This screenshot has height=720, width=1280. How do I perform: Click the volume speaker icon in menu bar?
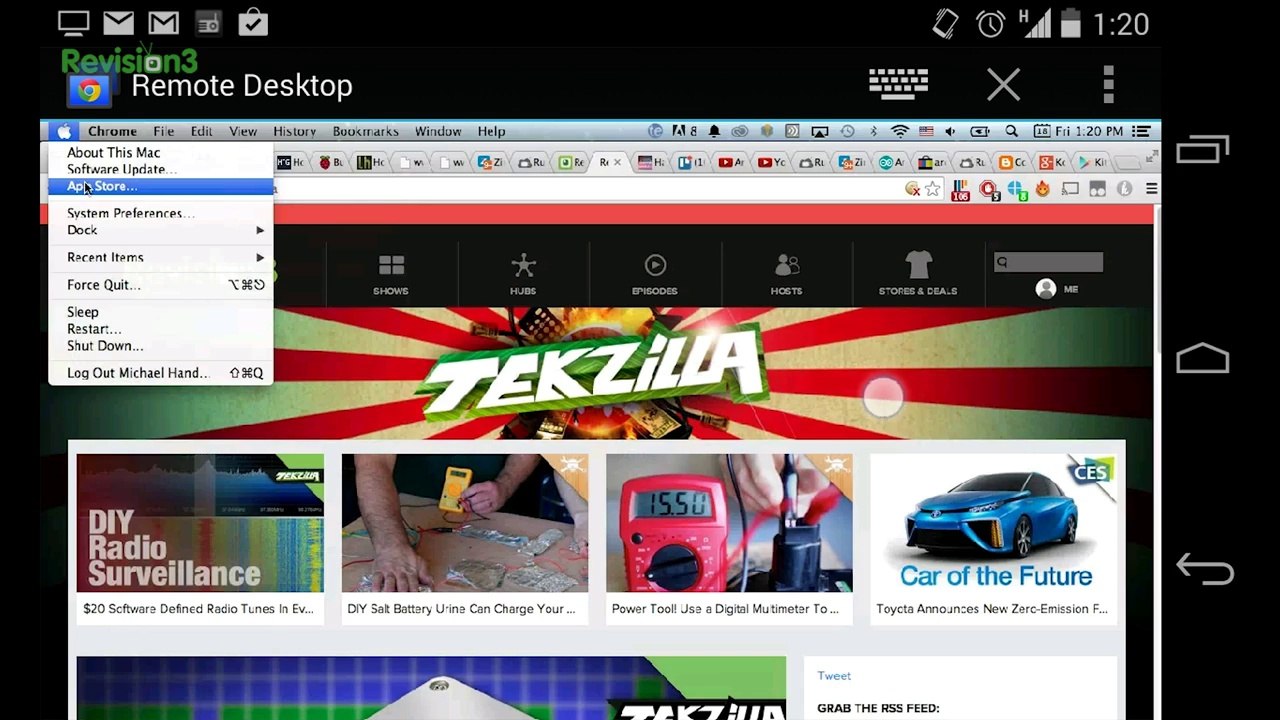coord(950,131)
